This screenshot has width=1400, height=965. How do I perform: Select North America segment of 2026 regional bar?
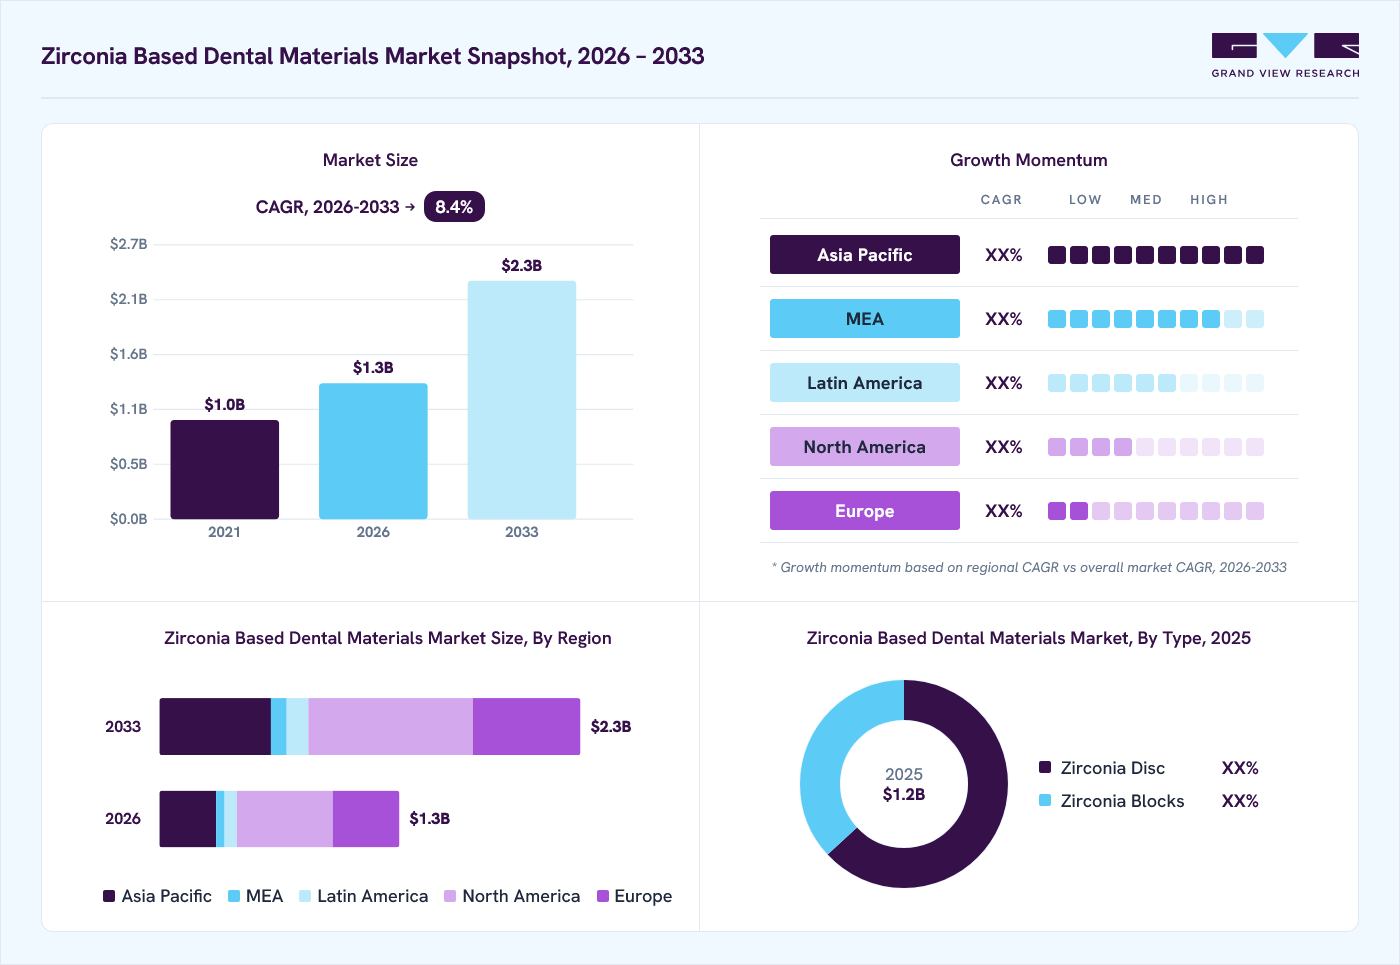(285, 819)
